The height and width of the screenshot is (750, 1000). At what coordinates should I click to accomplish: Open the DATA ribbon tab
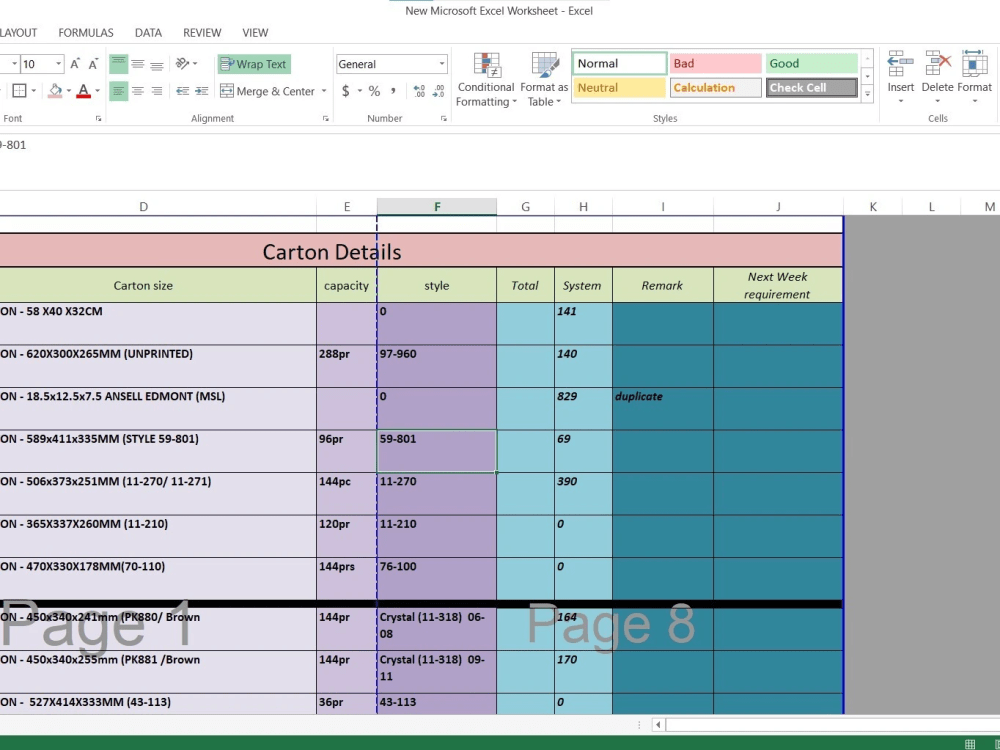click(x=148, y=33)
